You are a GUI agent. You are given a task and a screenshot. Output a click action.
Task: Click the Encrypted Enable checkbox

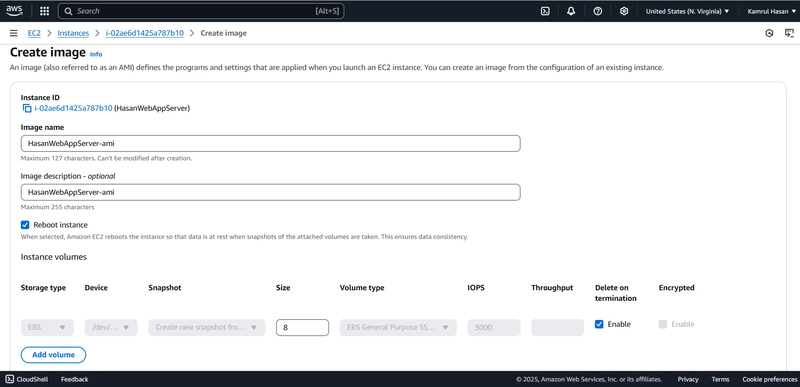click(x=663, y=324)
